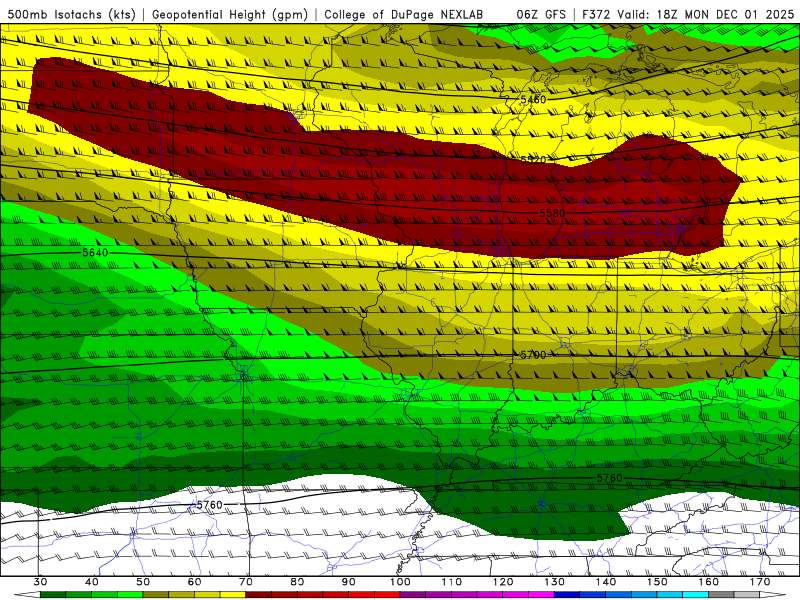Screen dimensions: 800x600
Task: Click the 40 value on the color scale
Action: (92, 582)
